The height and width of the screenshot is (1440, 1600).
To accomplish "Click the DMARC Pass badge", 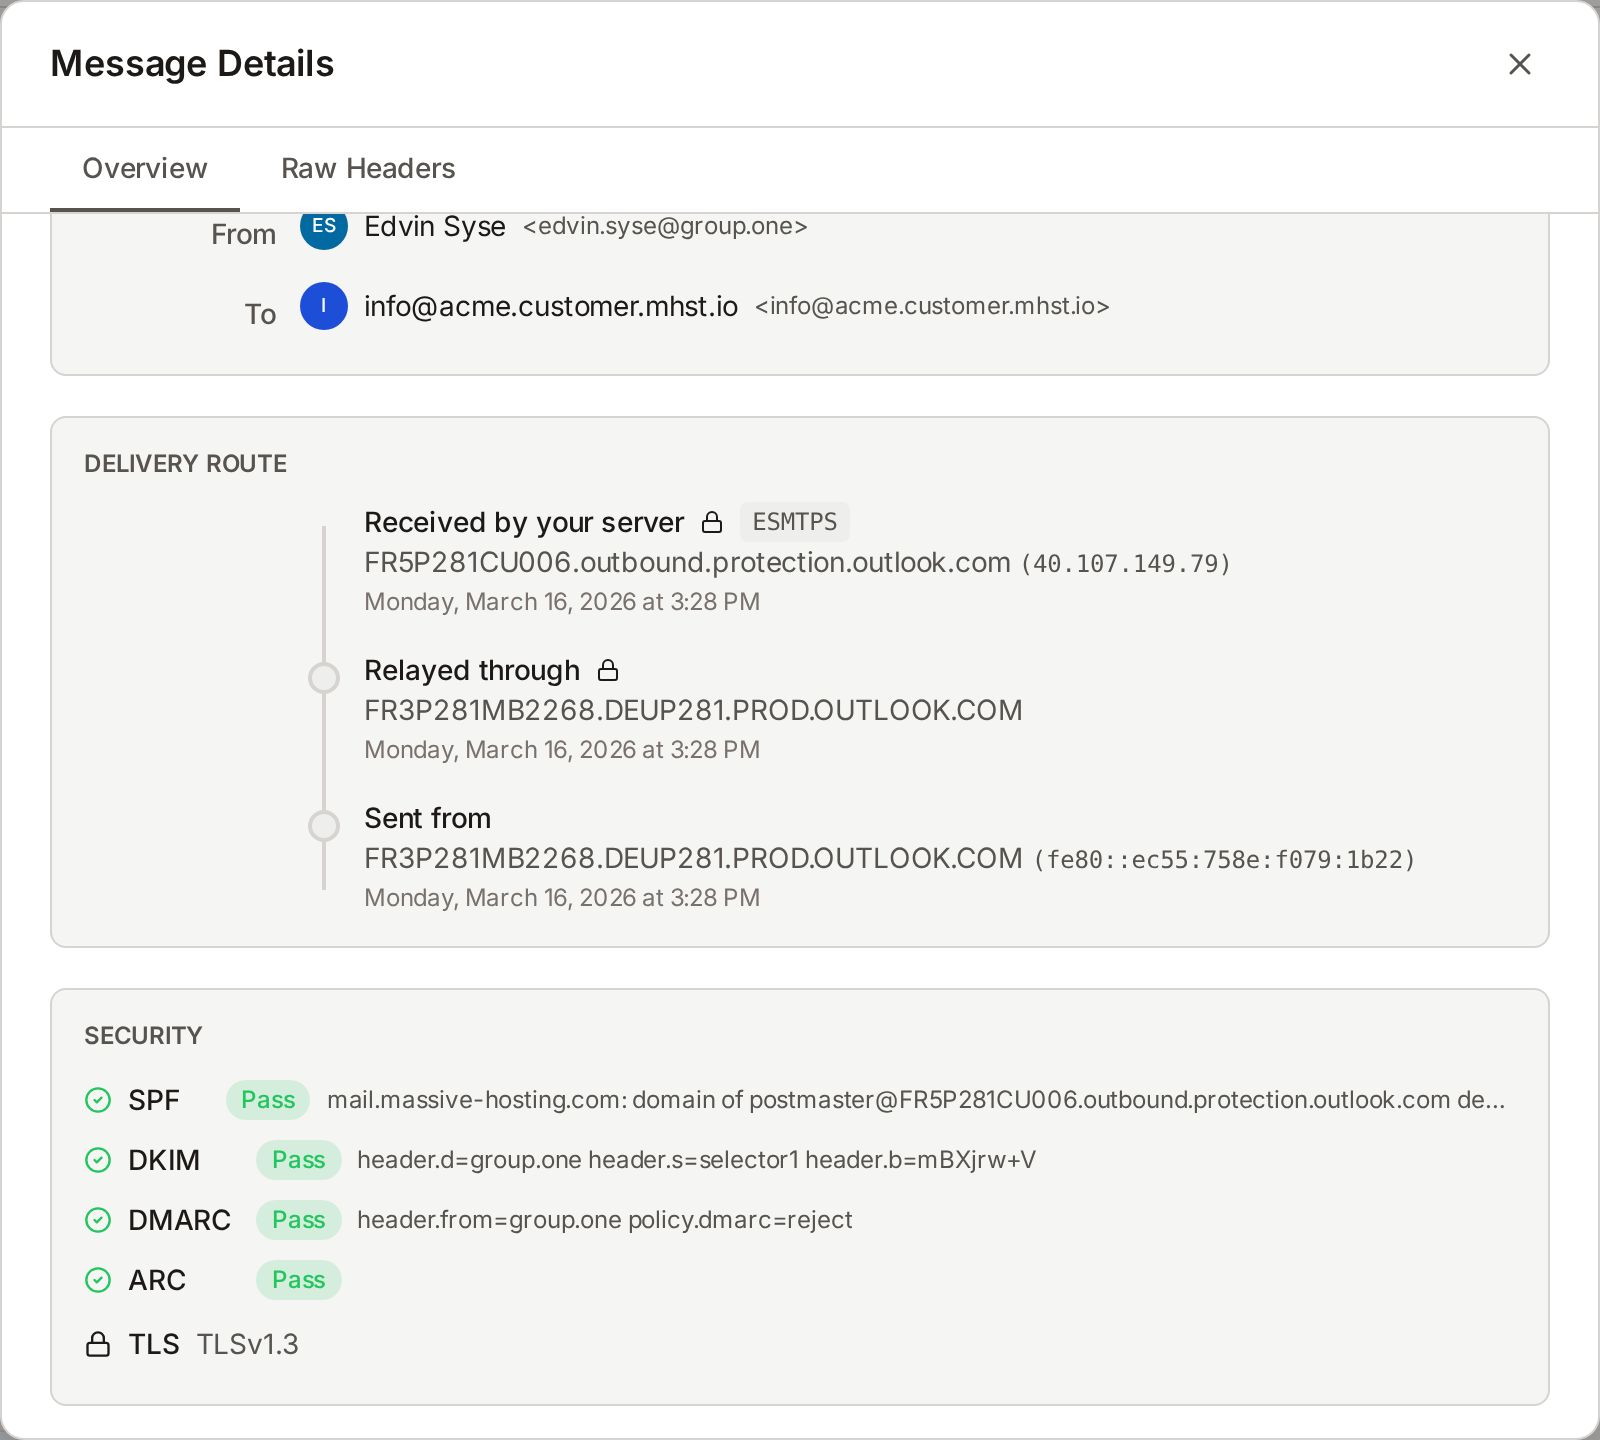I will (x=298, y=1220).
